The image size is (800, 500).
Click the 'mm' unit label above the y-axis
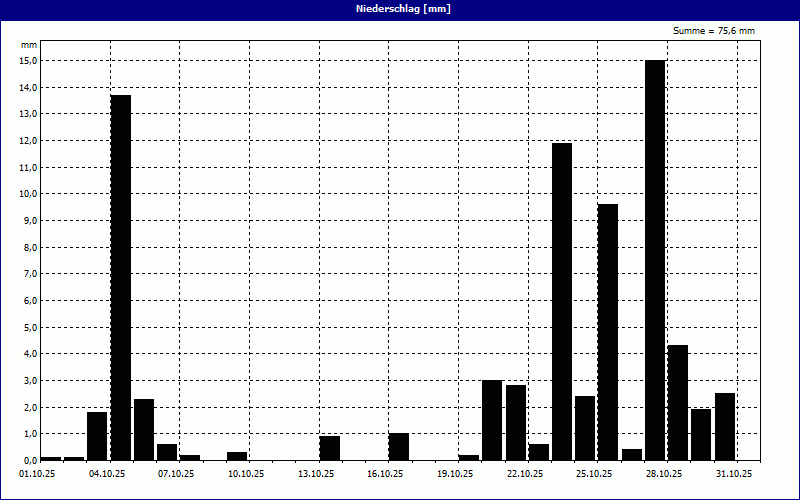click(29, 45)
